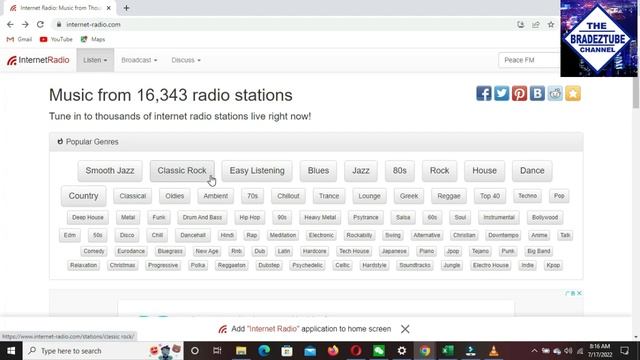Go forward with browser forward arrow

[x=25, y=24]
